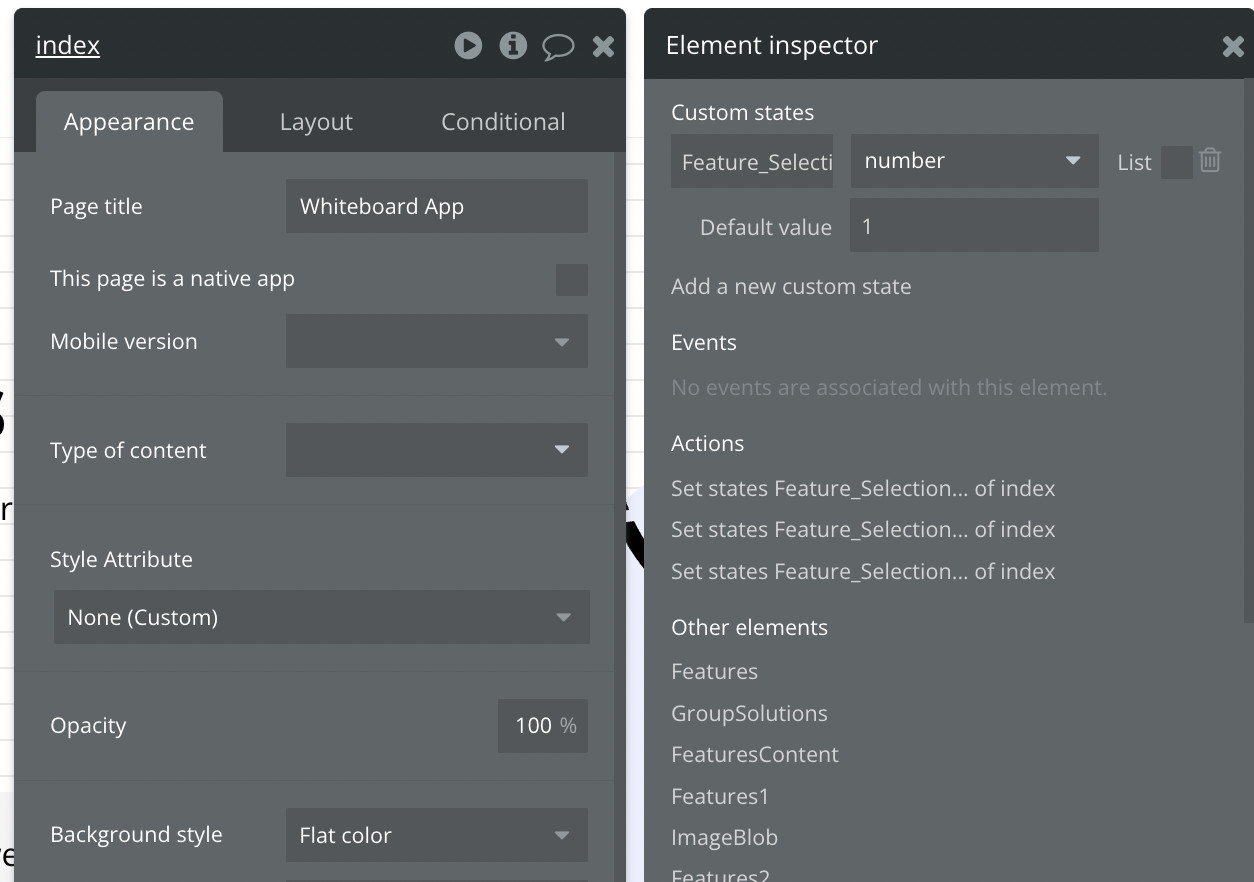This screenshot has height=882, width=1254.
Task: Change the Background style Flat color dropdown
Action: coord(436,835)
